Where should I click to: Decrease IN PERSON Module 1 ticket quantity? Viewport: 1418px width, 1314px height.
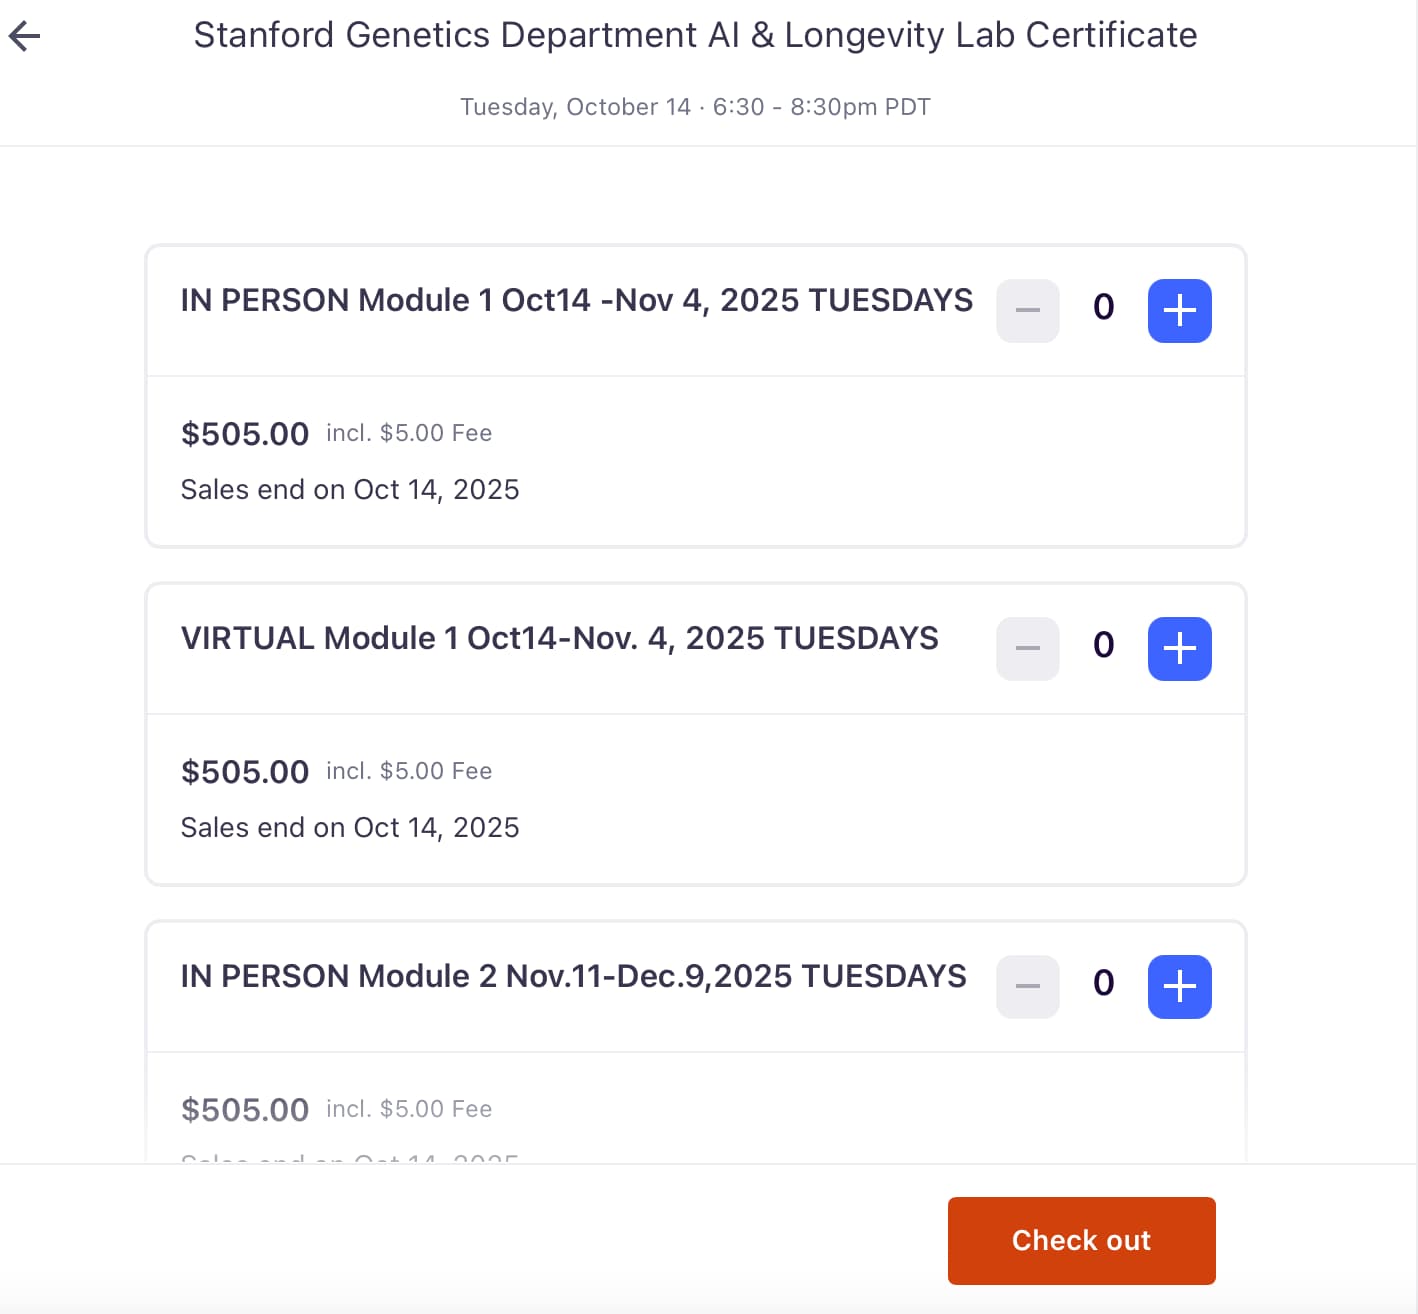[1027, 310]
